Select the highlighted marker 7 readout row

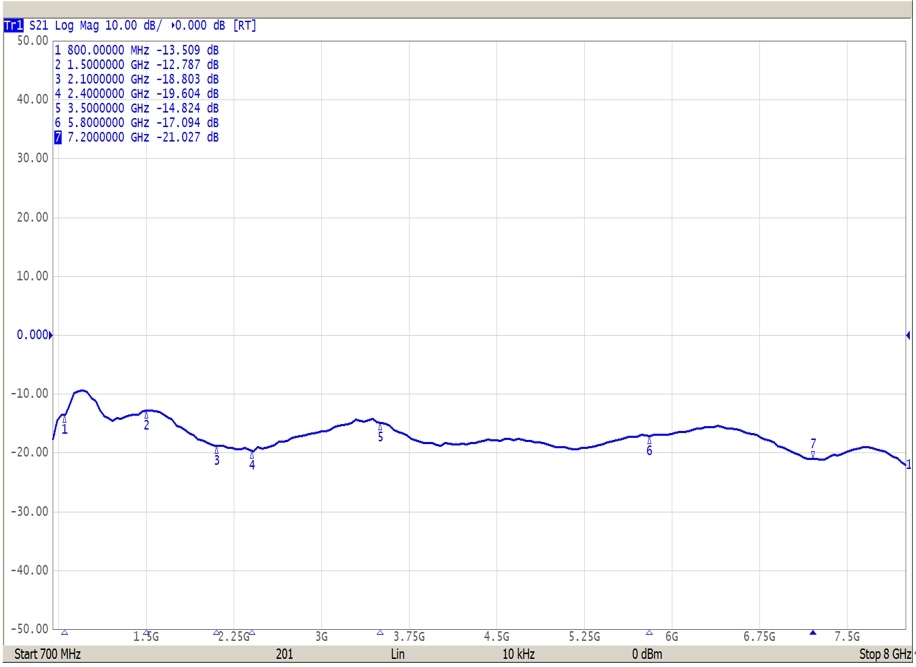tap(138, 137)
